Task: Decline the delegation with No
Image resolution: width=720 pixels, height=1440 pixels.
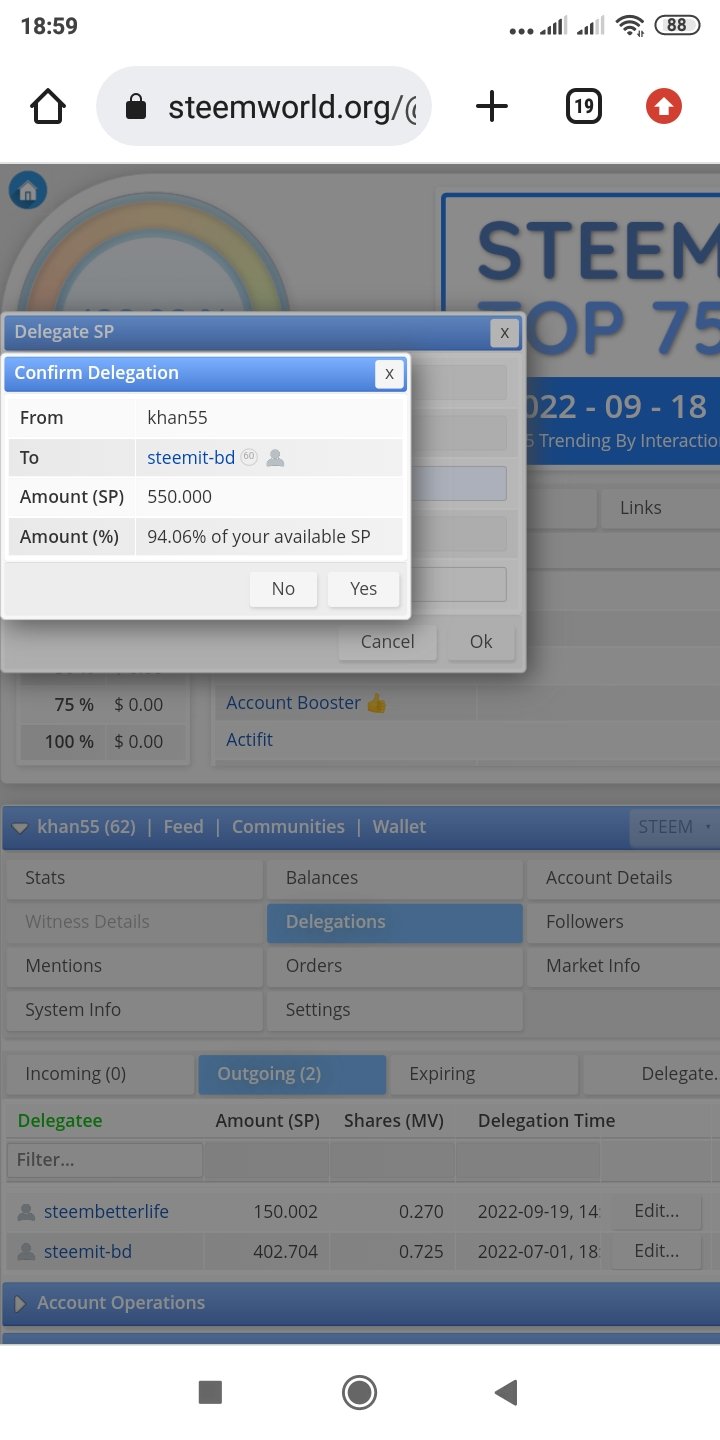Action: tap(283, 589)
